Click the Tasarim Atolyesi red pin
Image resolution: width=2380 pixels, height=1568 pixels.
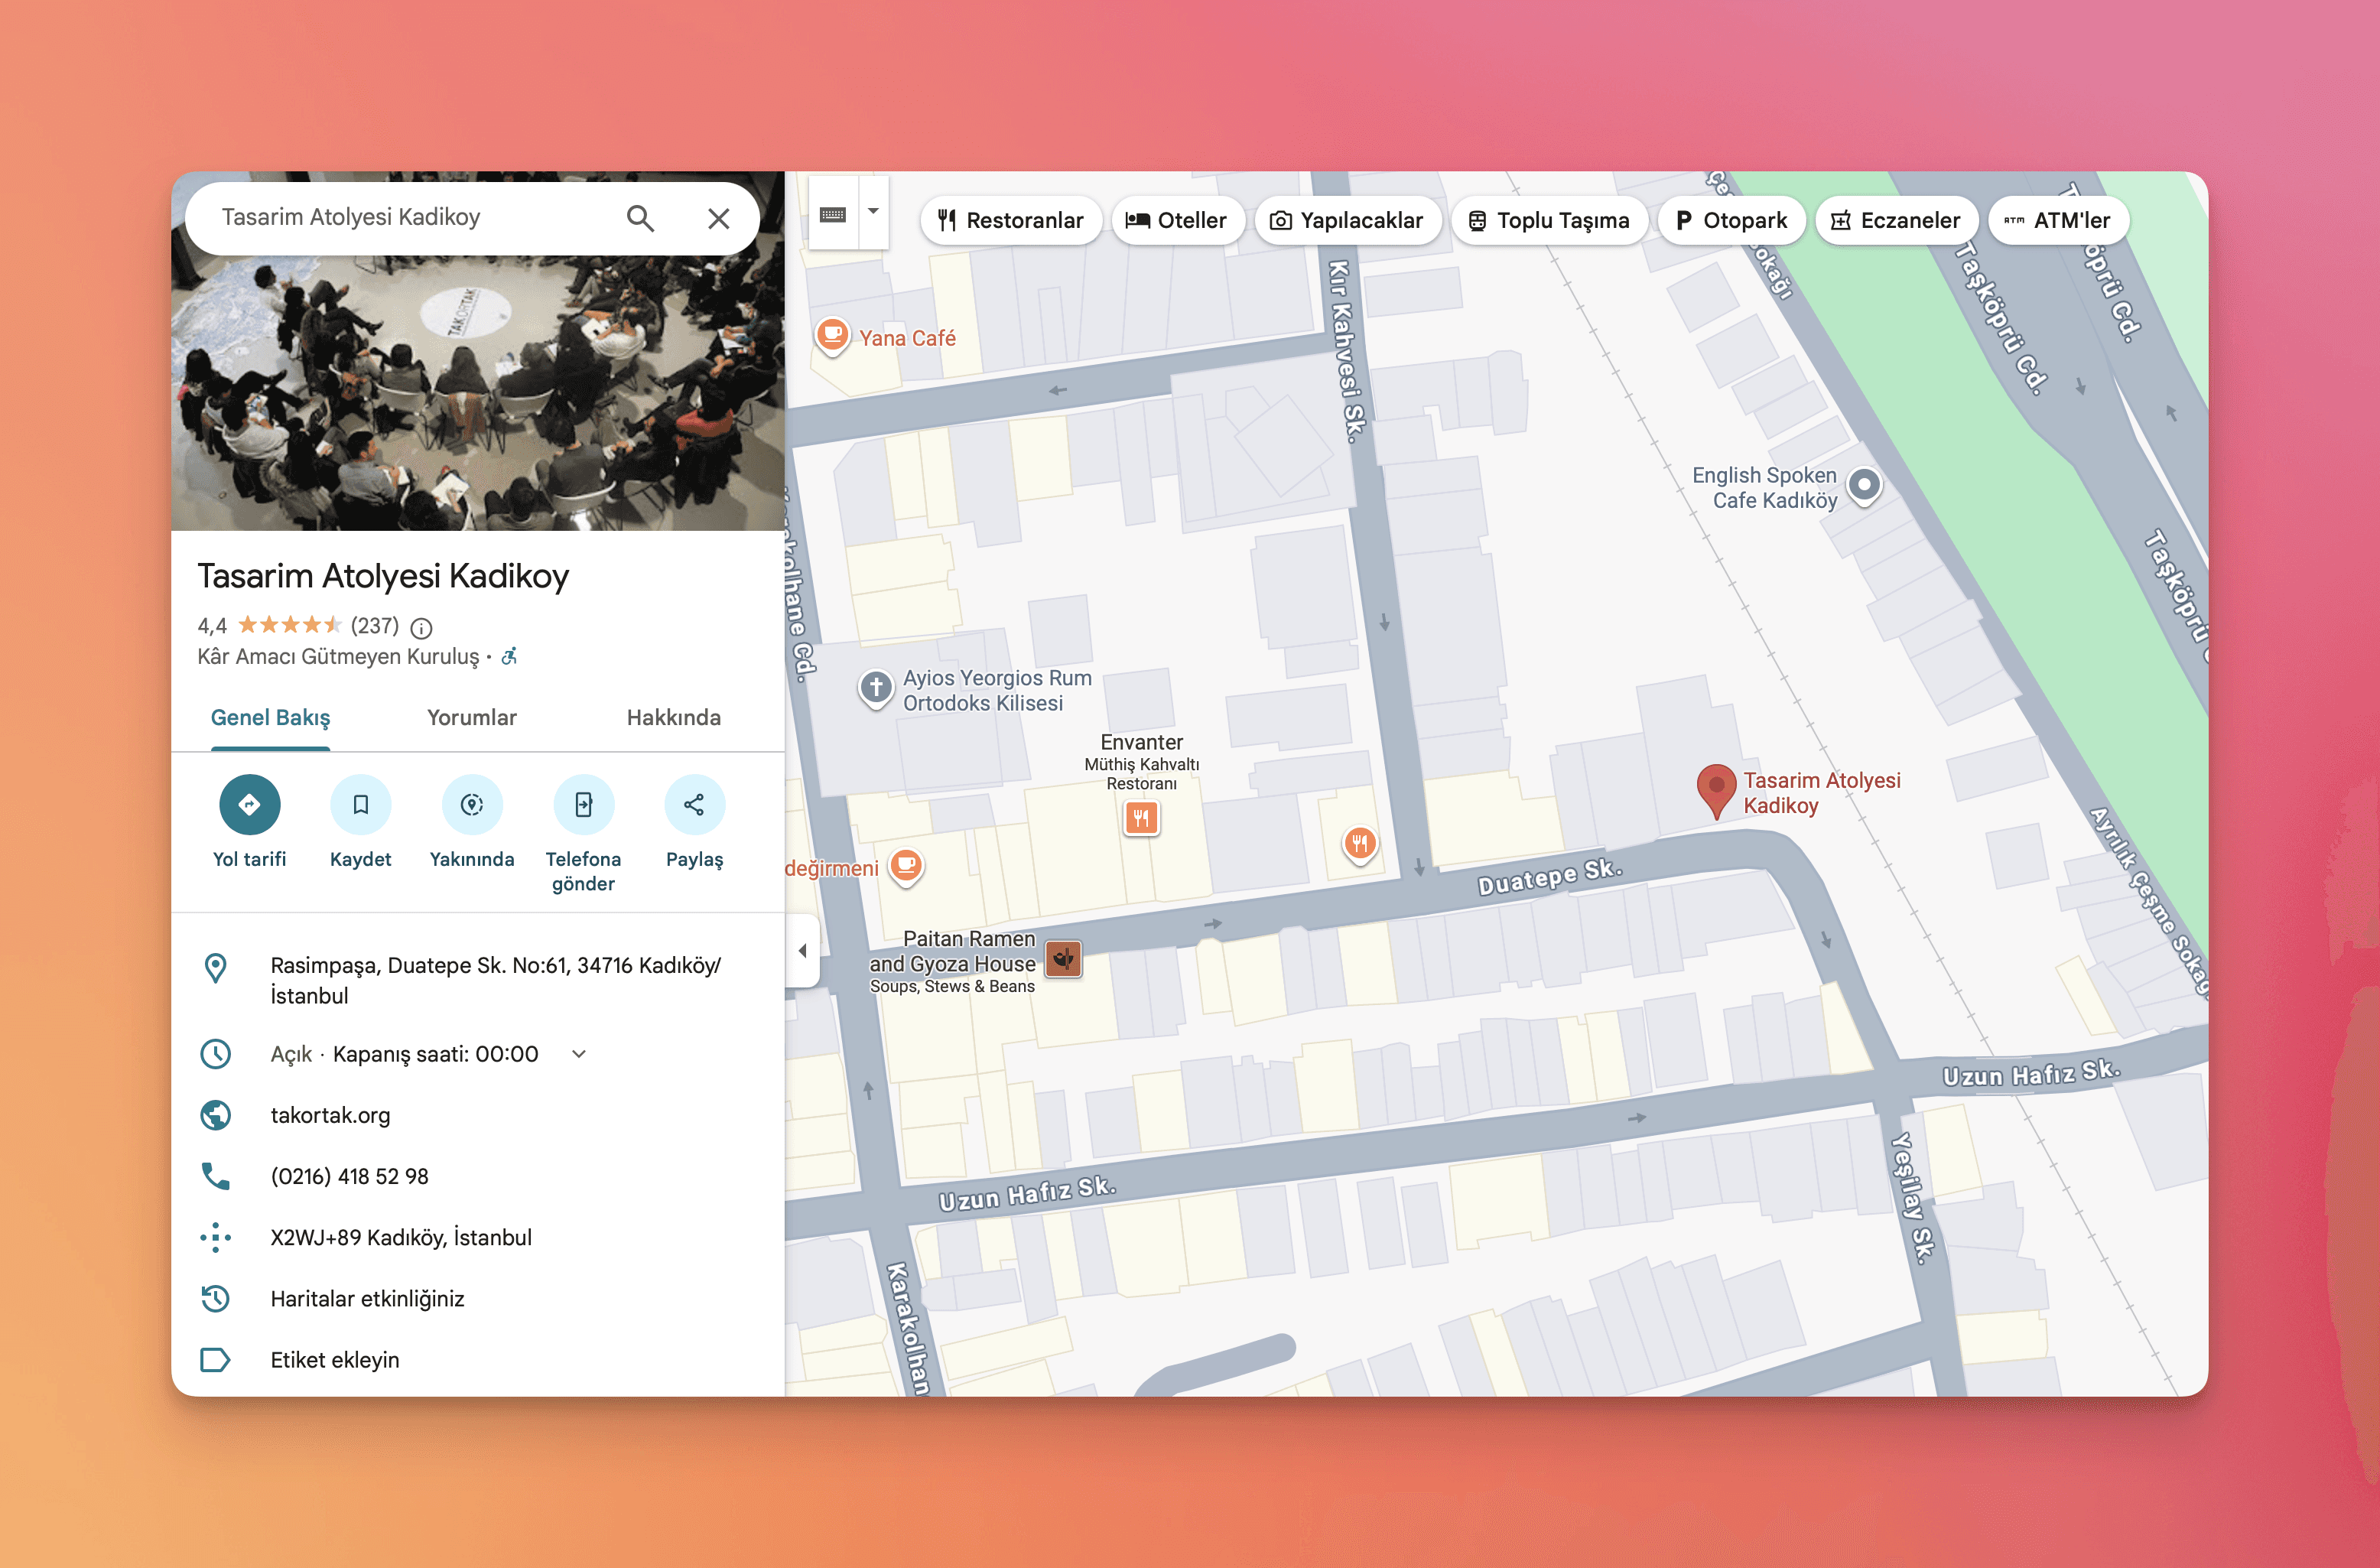[x=1716, y=788]
